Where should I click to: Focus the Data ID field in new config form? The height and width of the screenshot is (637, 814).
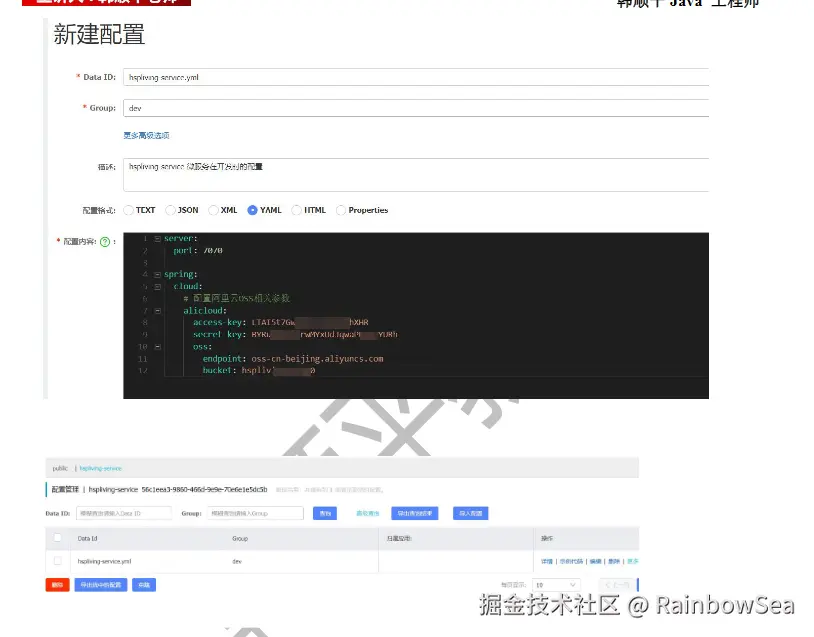coord(416,77)
